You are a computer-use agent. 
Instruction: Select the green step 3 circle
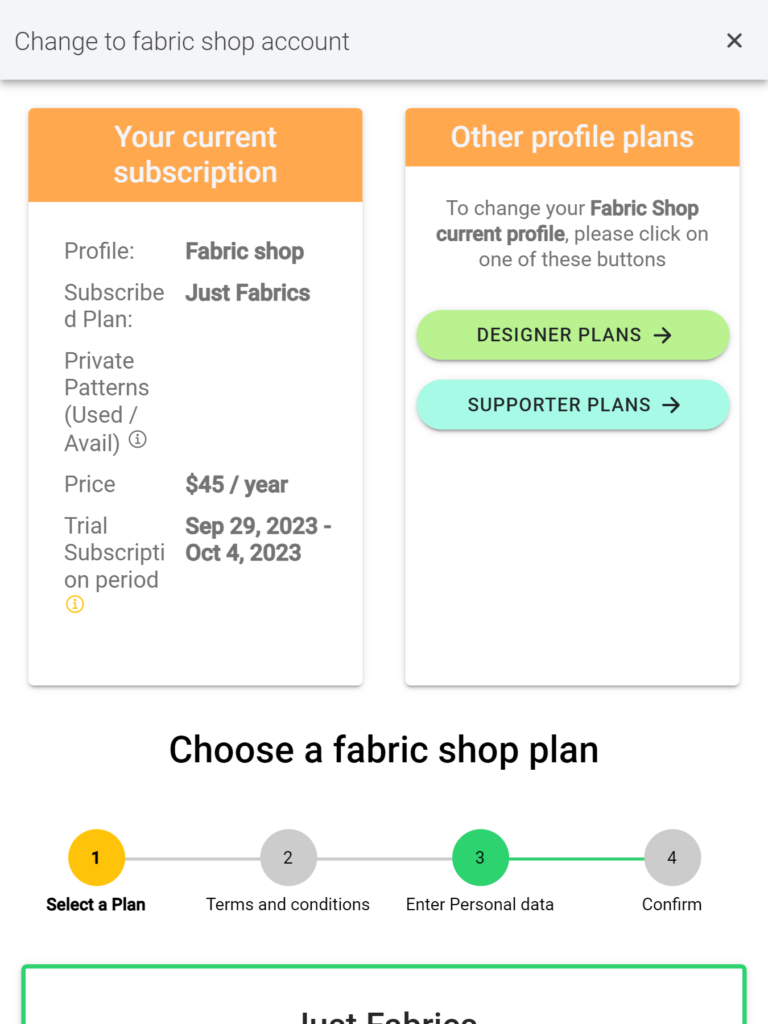tap(480, 857)
